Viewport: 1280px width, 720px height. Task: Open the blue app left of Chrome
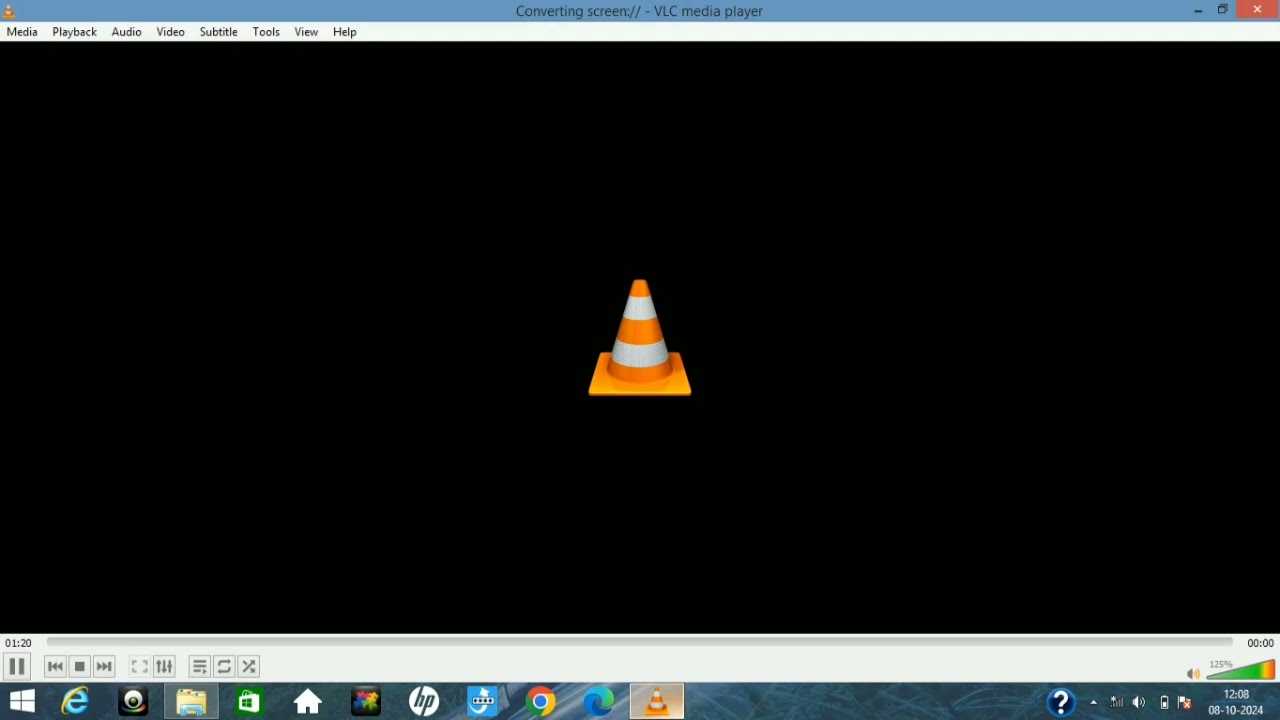(x=483, y=702)
